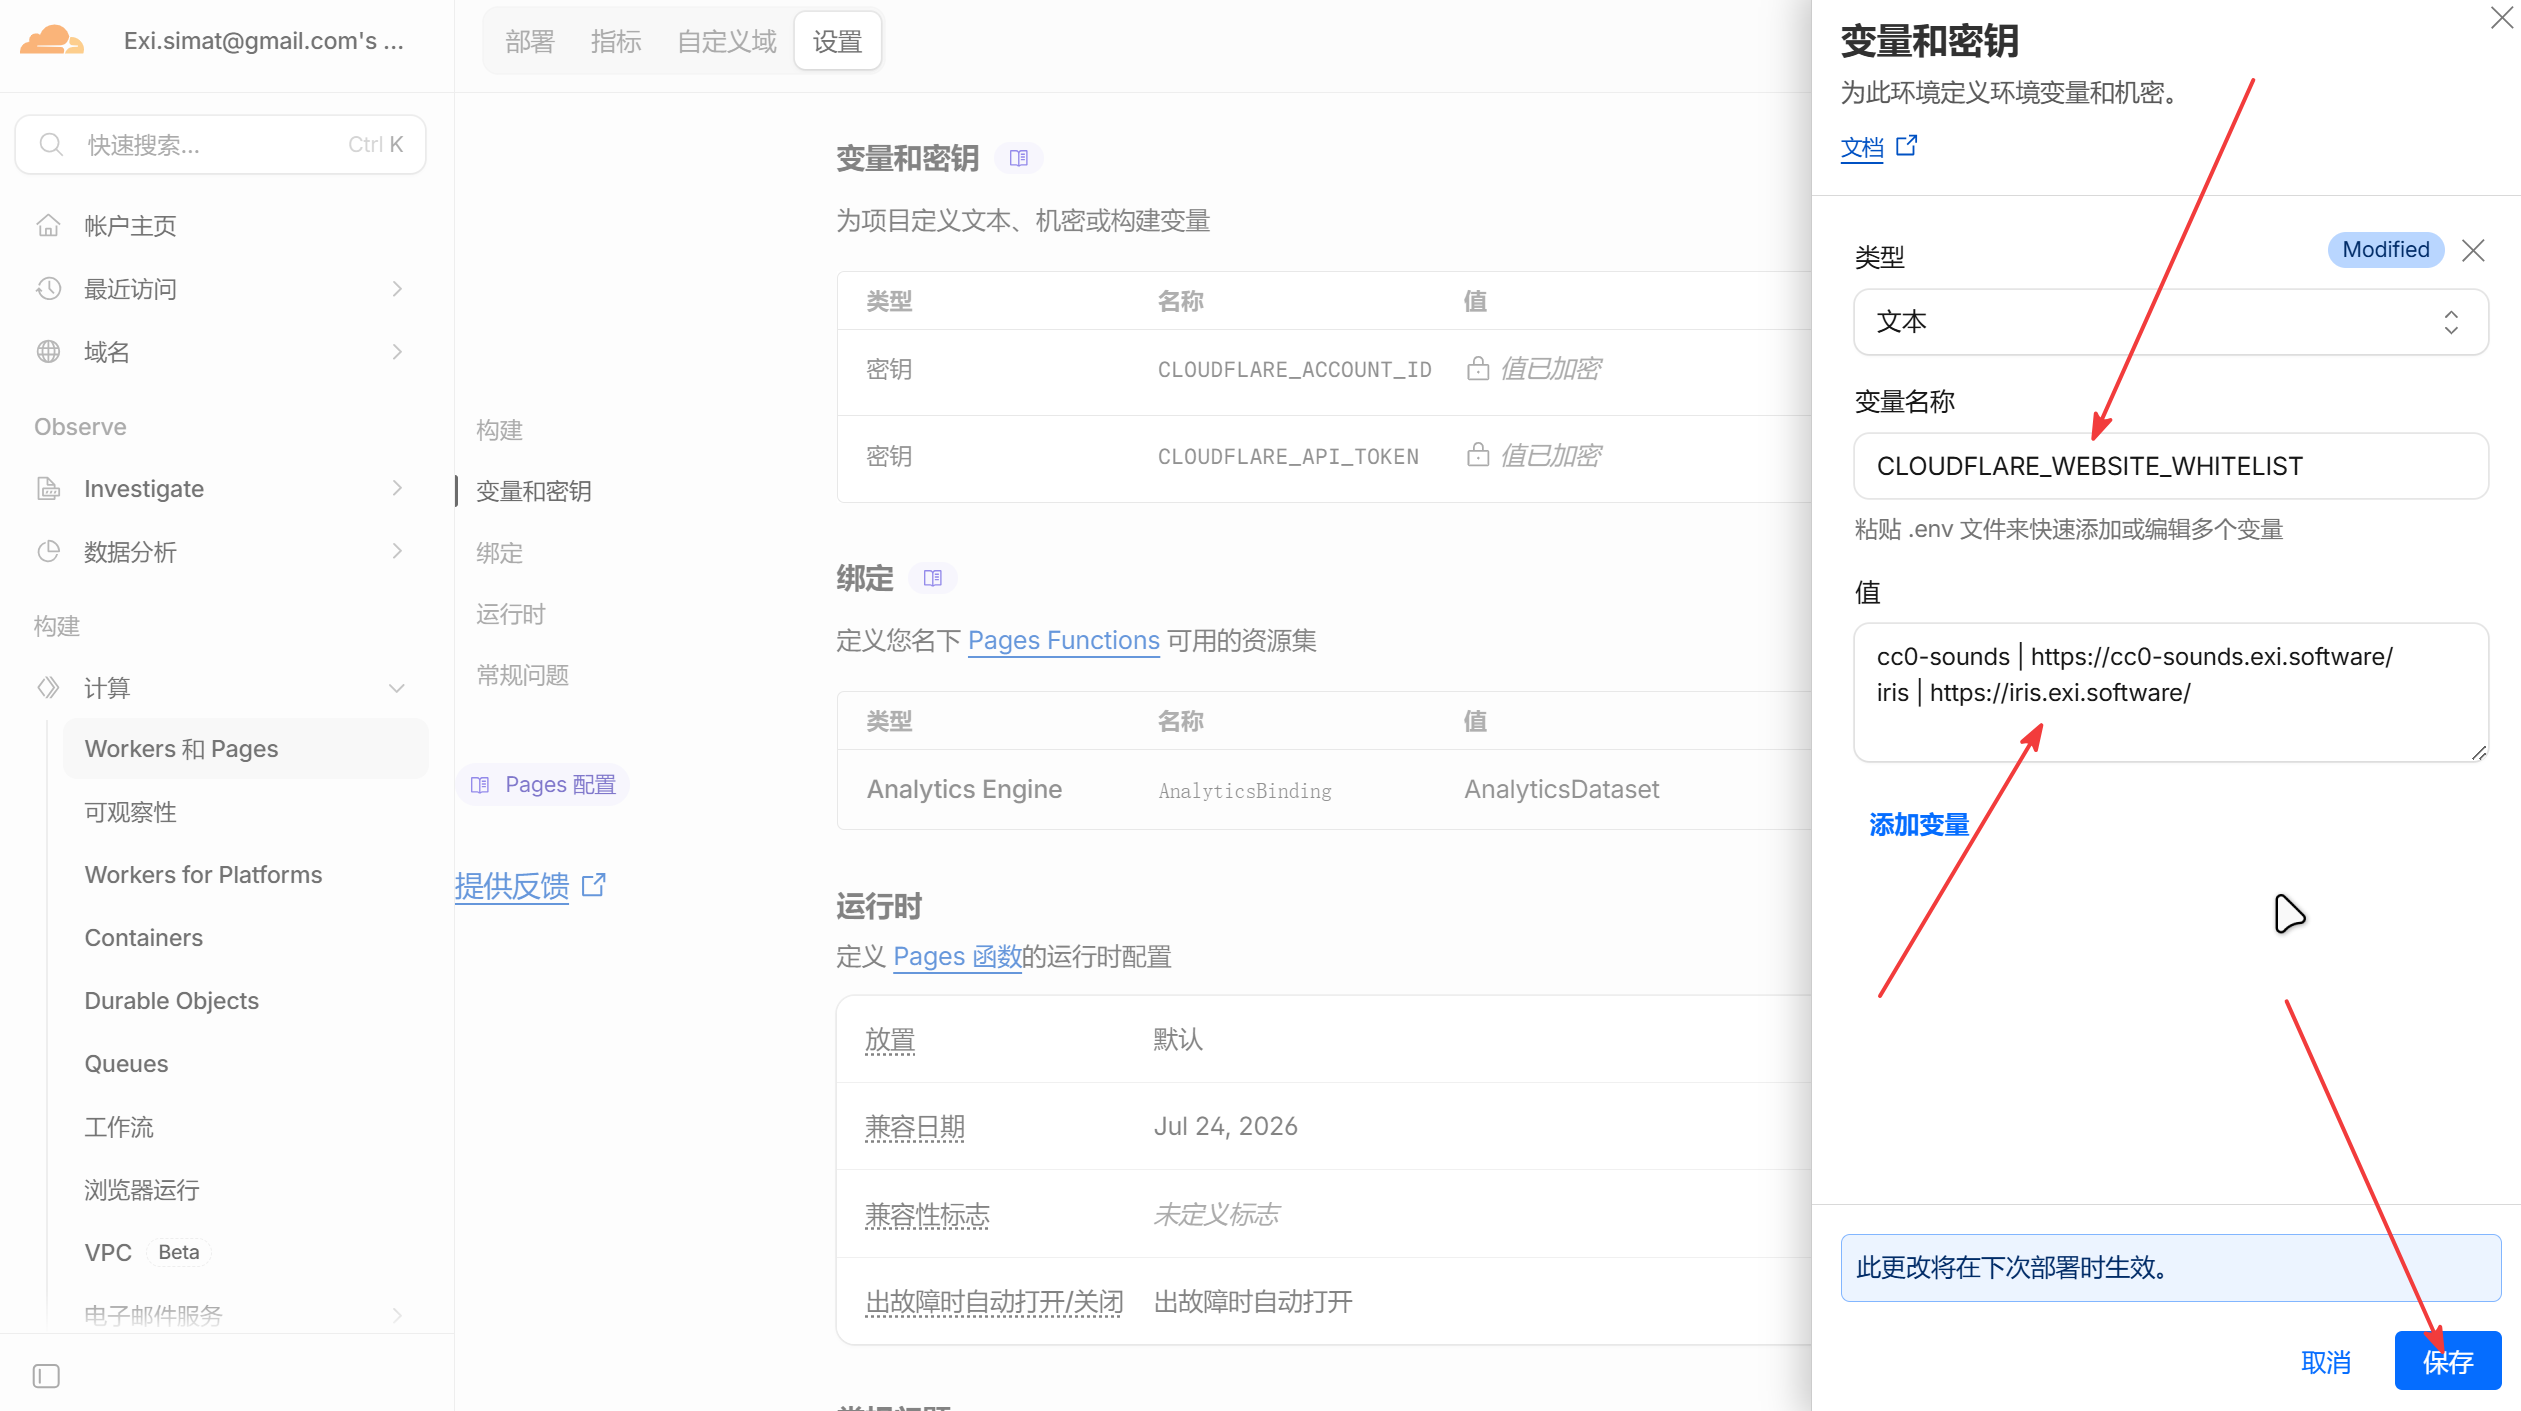Open Queues in the sidebar
Screen dimensions: 2521x1411
tap(126, 1064)
